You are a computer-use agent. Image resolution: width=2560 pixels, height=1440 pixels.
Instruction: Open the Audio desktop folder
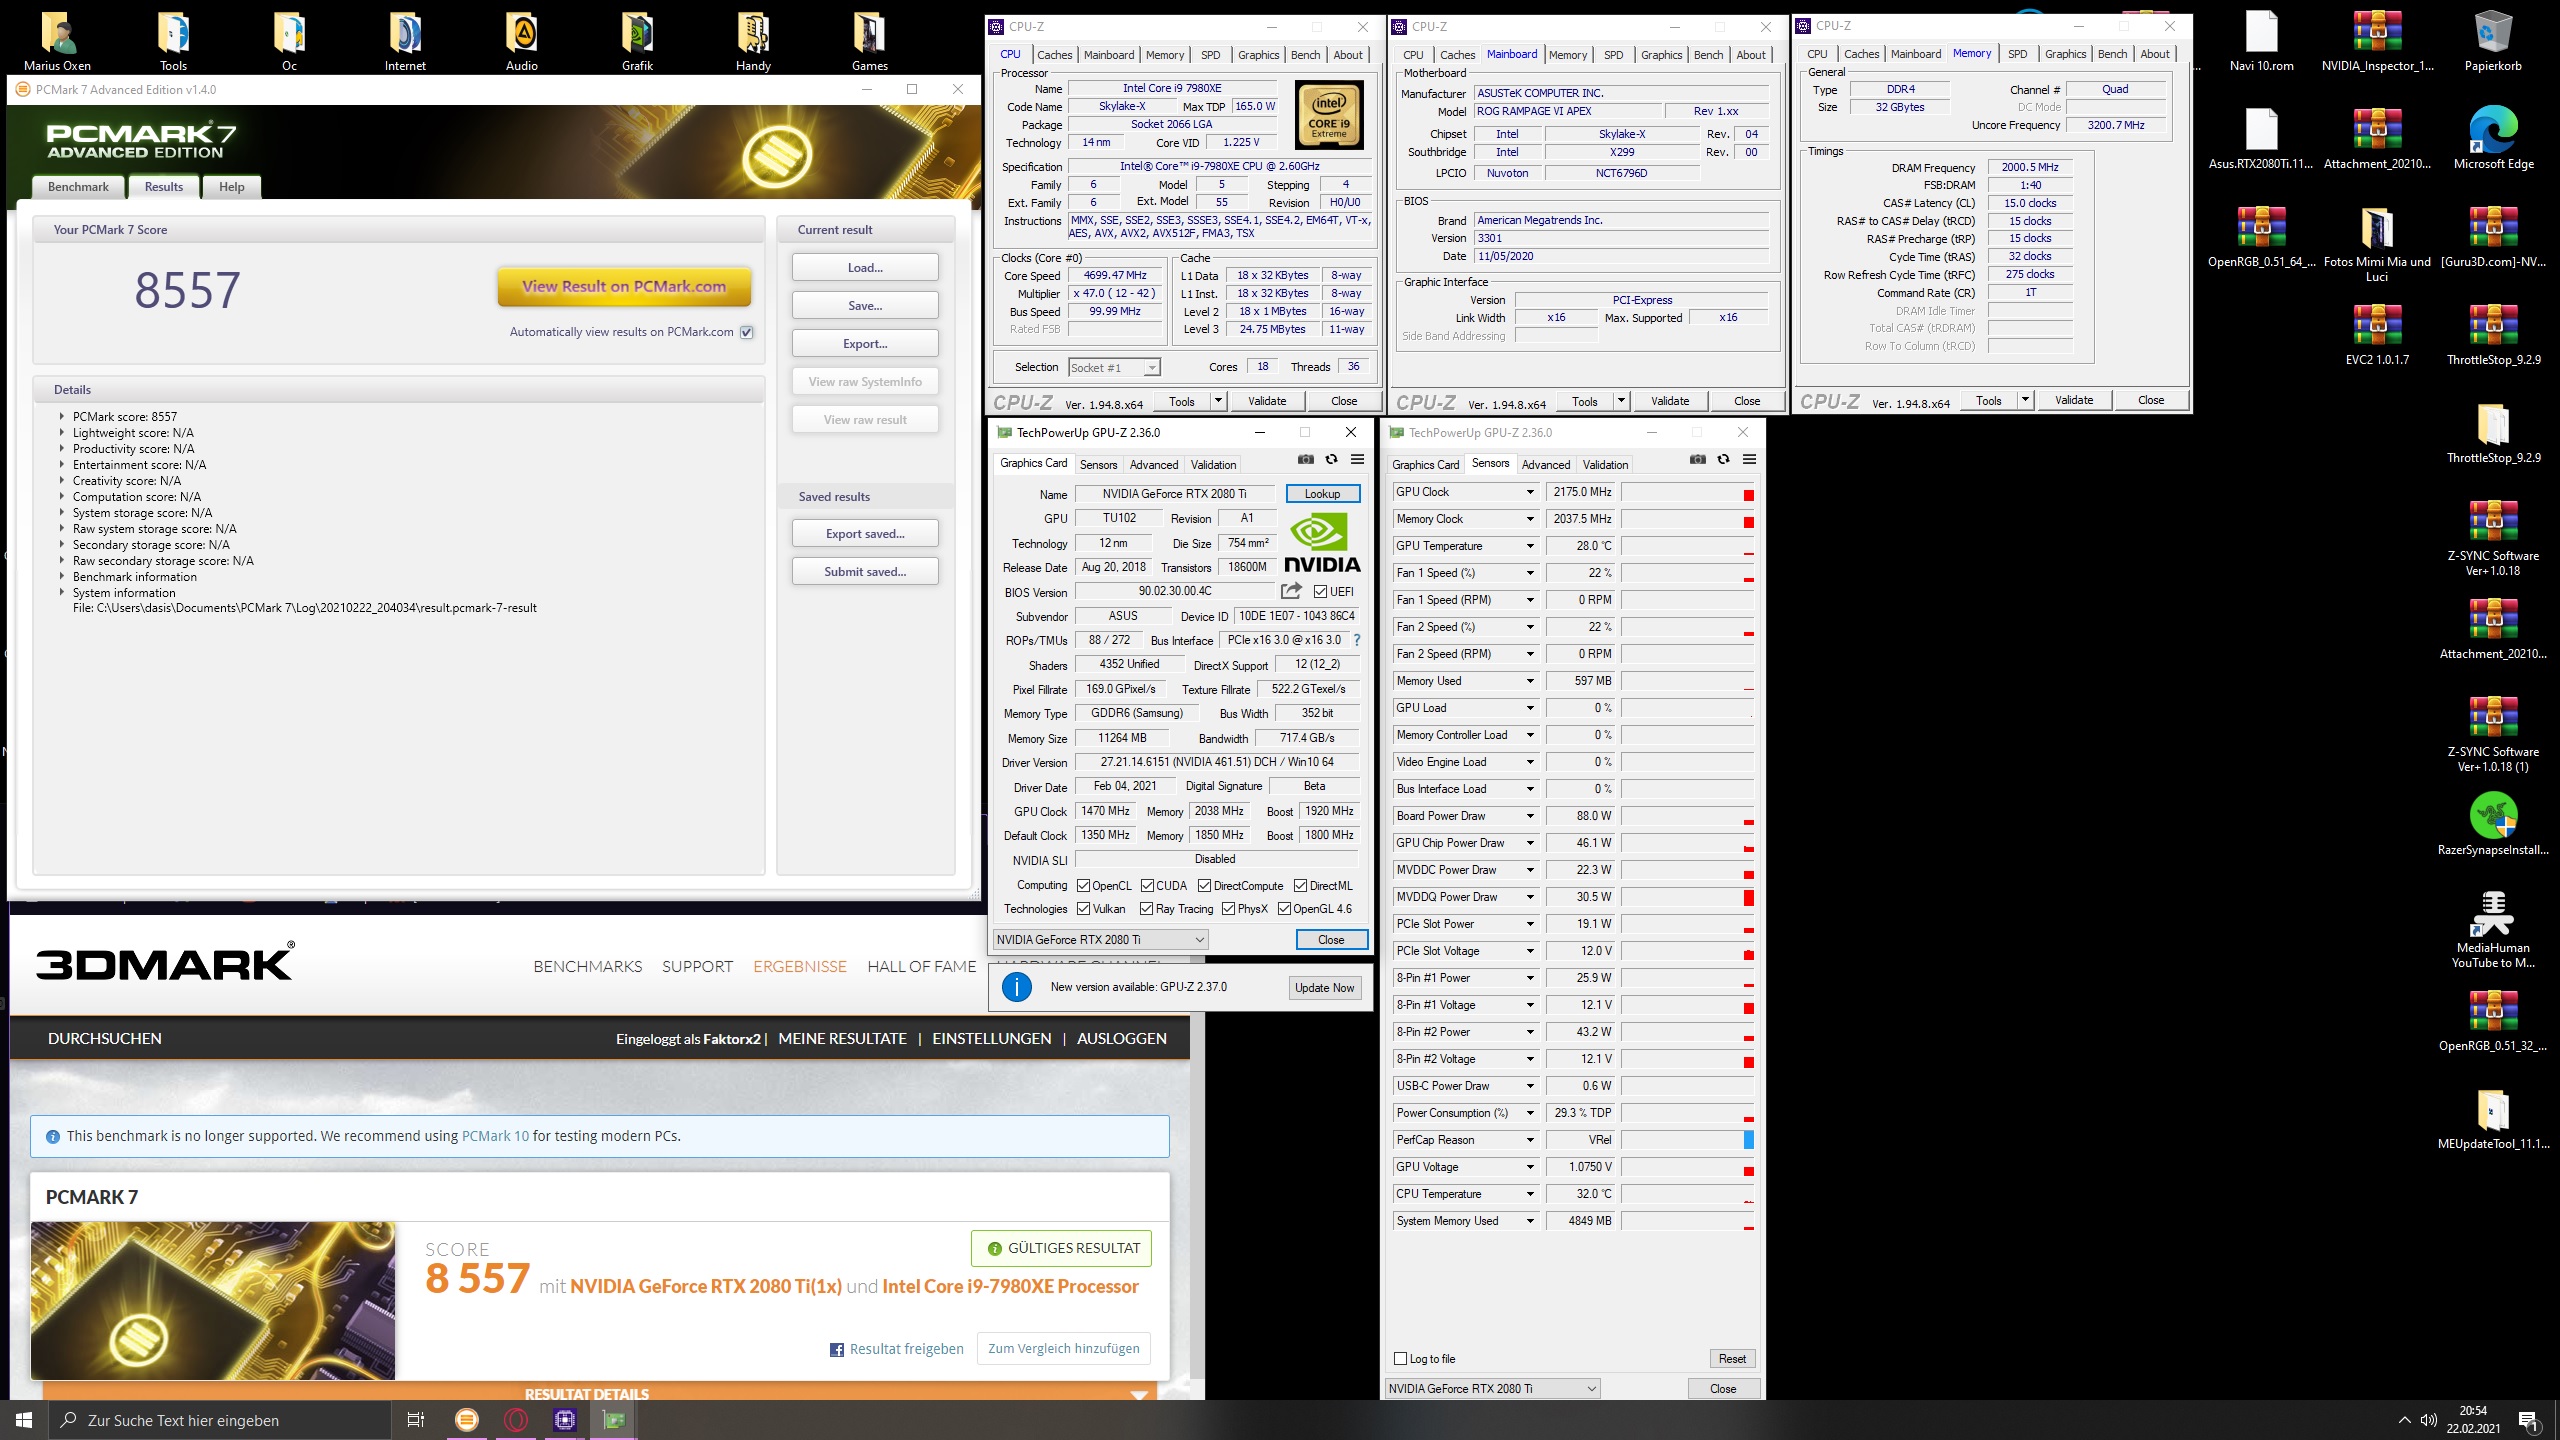coord(521,41)
